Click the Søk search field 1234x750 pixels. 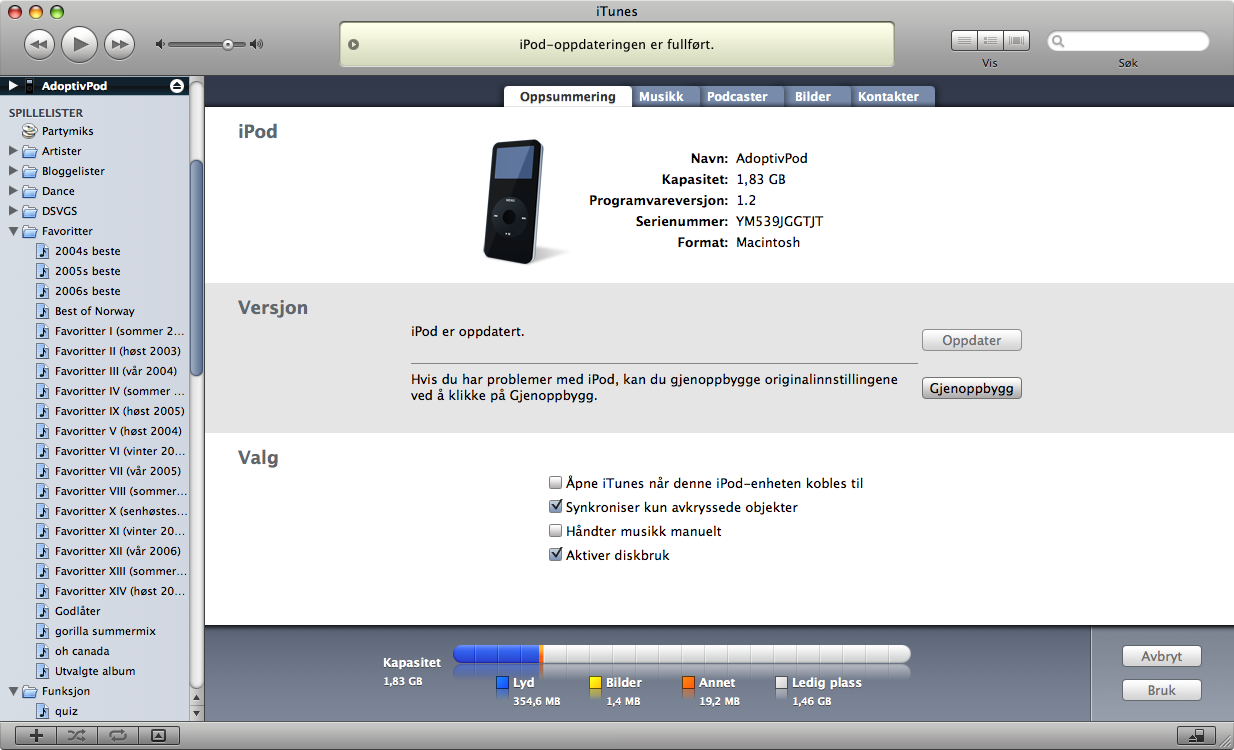point(1128,42)
